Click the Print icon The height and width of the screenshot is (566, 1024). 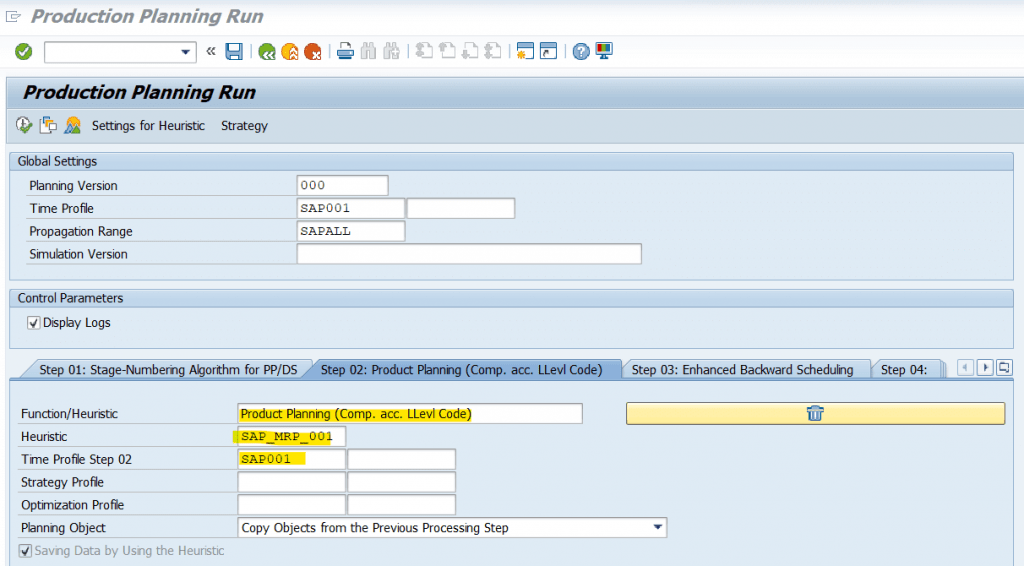coord(345,51)
